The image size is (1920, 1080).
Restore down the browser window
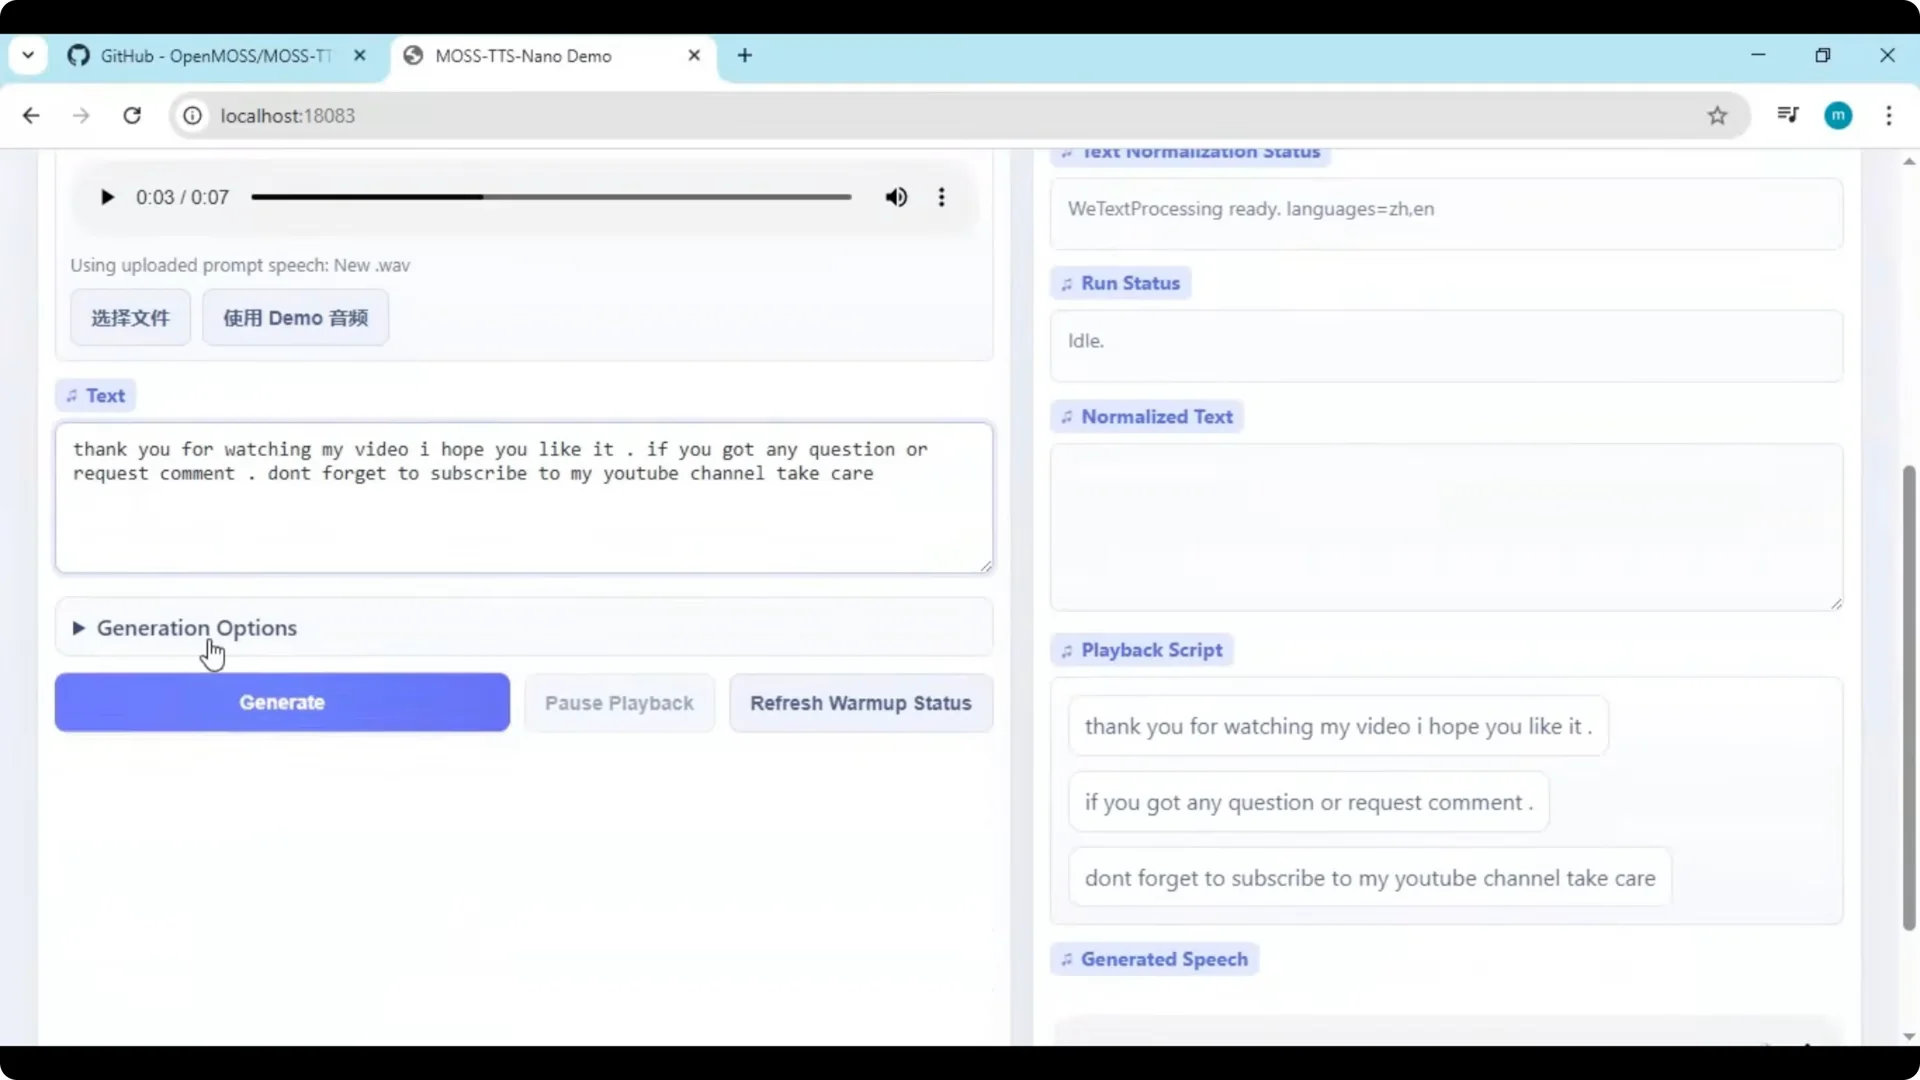tap(1823, 56)
